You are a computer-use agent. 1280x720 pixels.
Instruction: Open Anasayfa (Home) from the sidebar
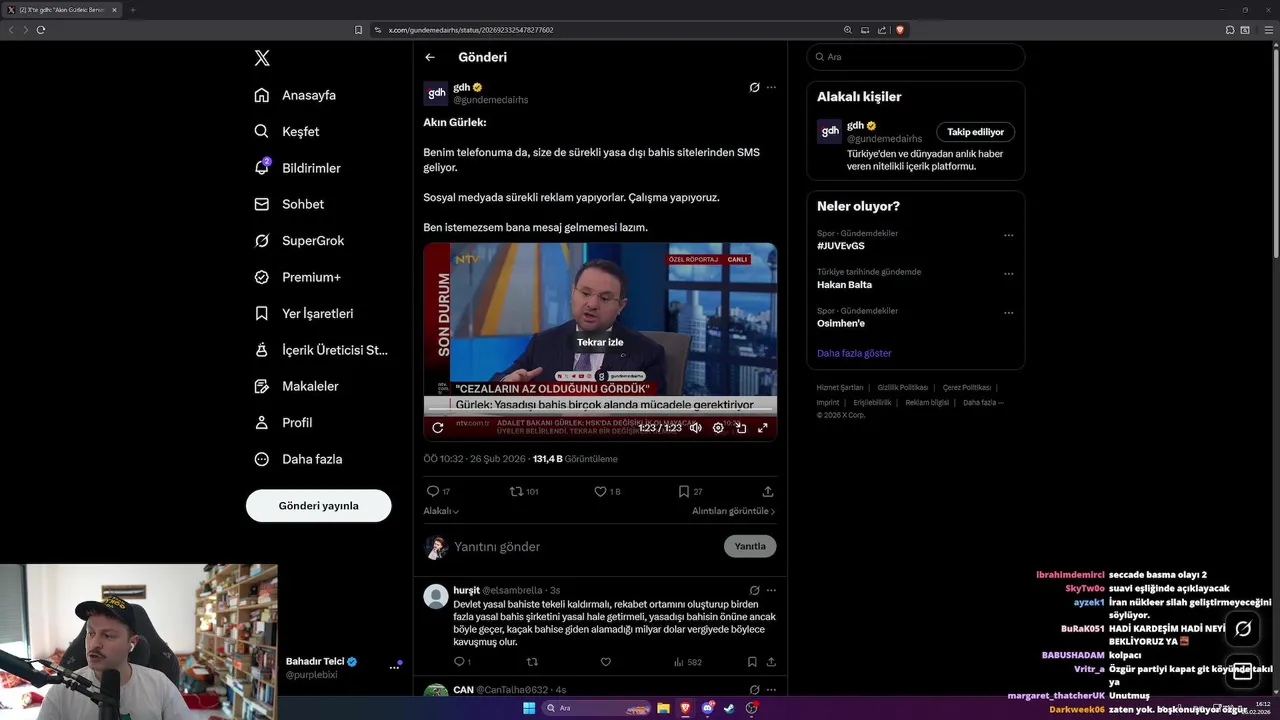(x=295, y=95)
